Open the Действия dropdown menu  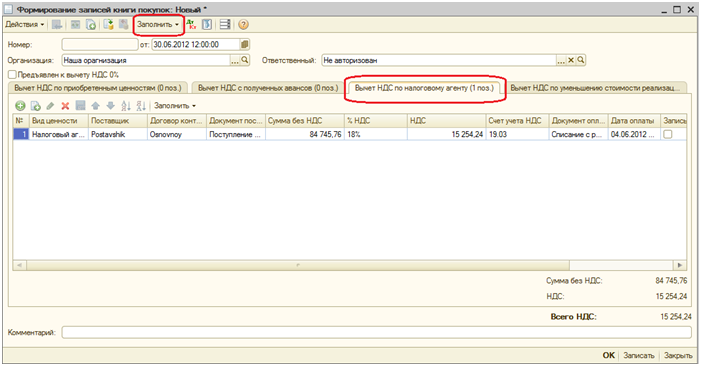[25, 25]
